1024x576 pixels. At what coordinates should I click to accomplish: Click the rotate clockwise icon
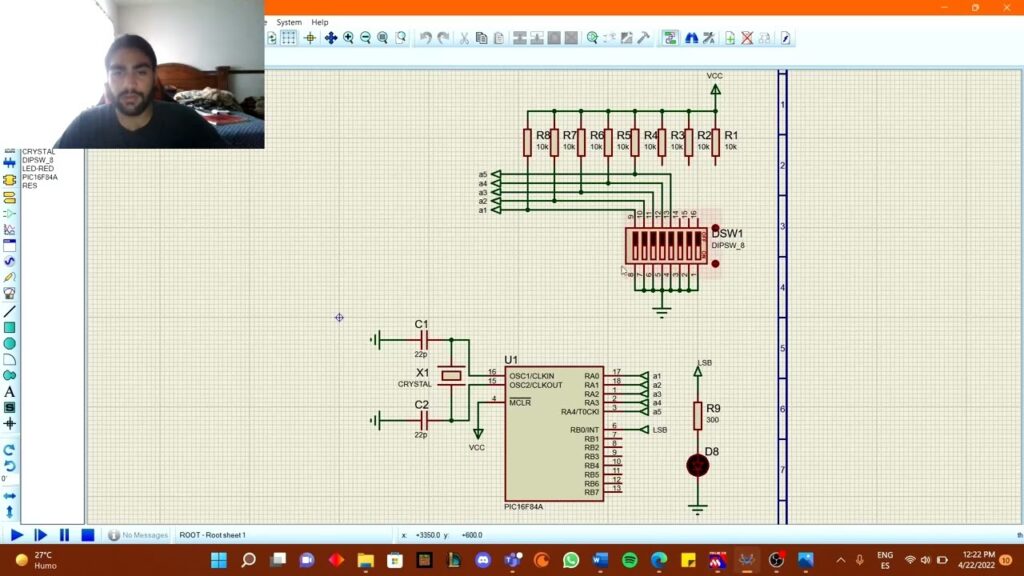point(10,450)
